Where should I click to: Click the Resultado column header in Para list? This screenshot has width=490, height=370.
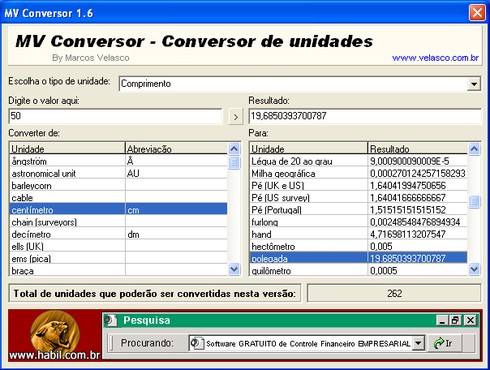coord(418,148)
